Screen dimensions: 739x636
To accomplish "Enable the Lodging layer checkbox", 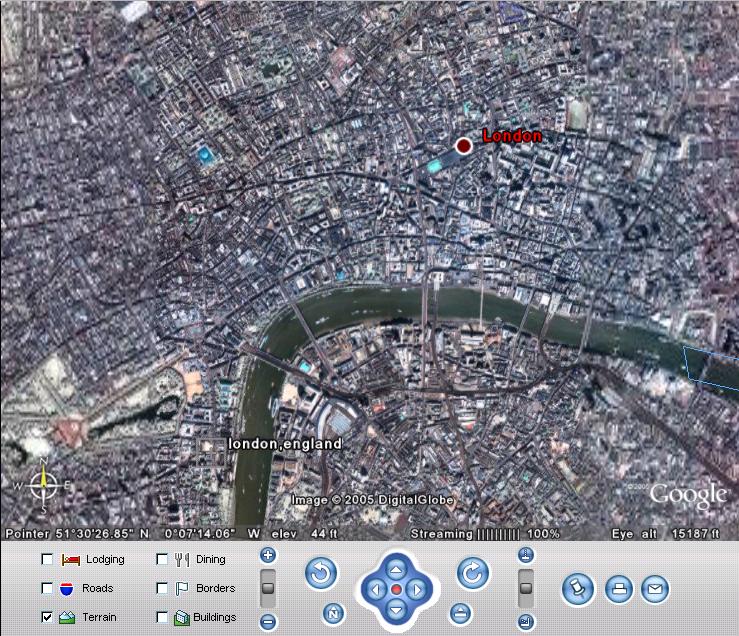I will [x=47, y=559].
